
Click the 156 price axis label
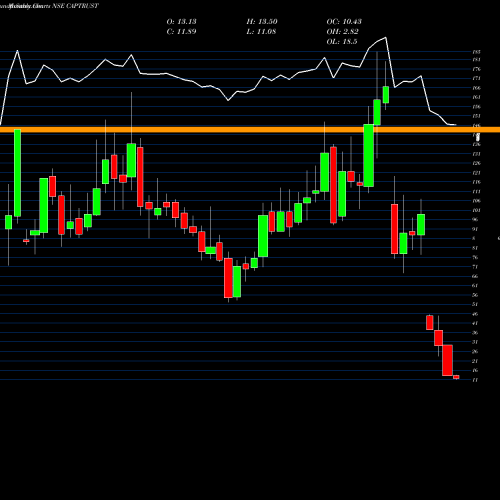tap(476, 107)
